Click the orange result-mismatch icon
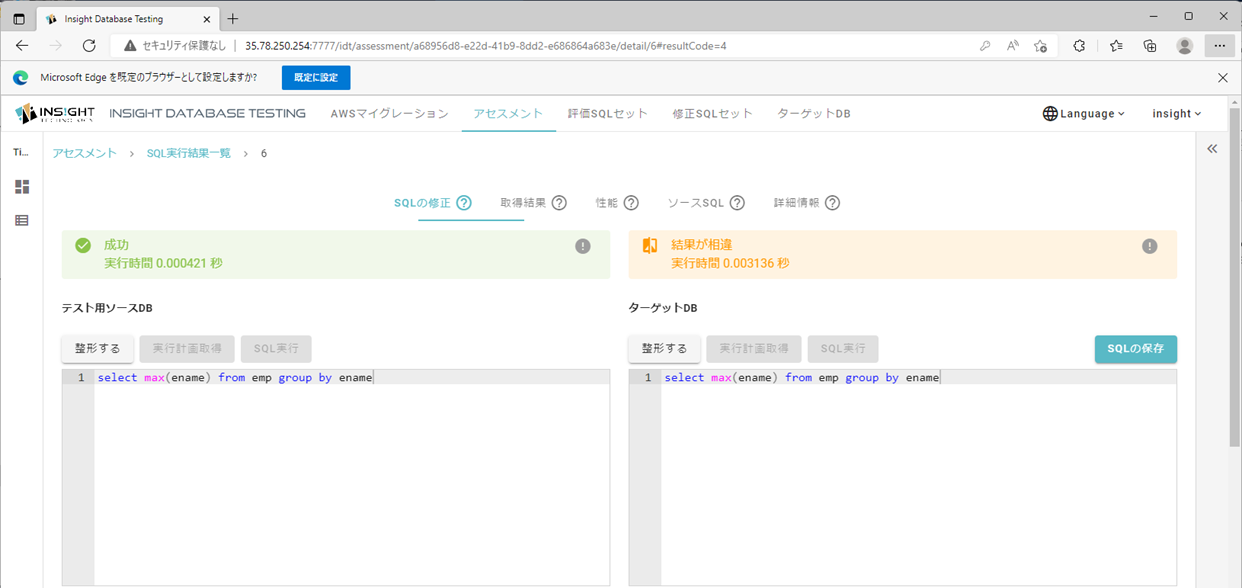 tap(650, 245)
